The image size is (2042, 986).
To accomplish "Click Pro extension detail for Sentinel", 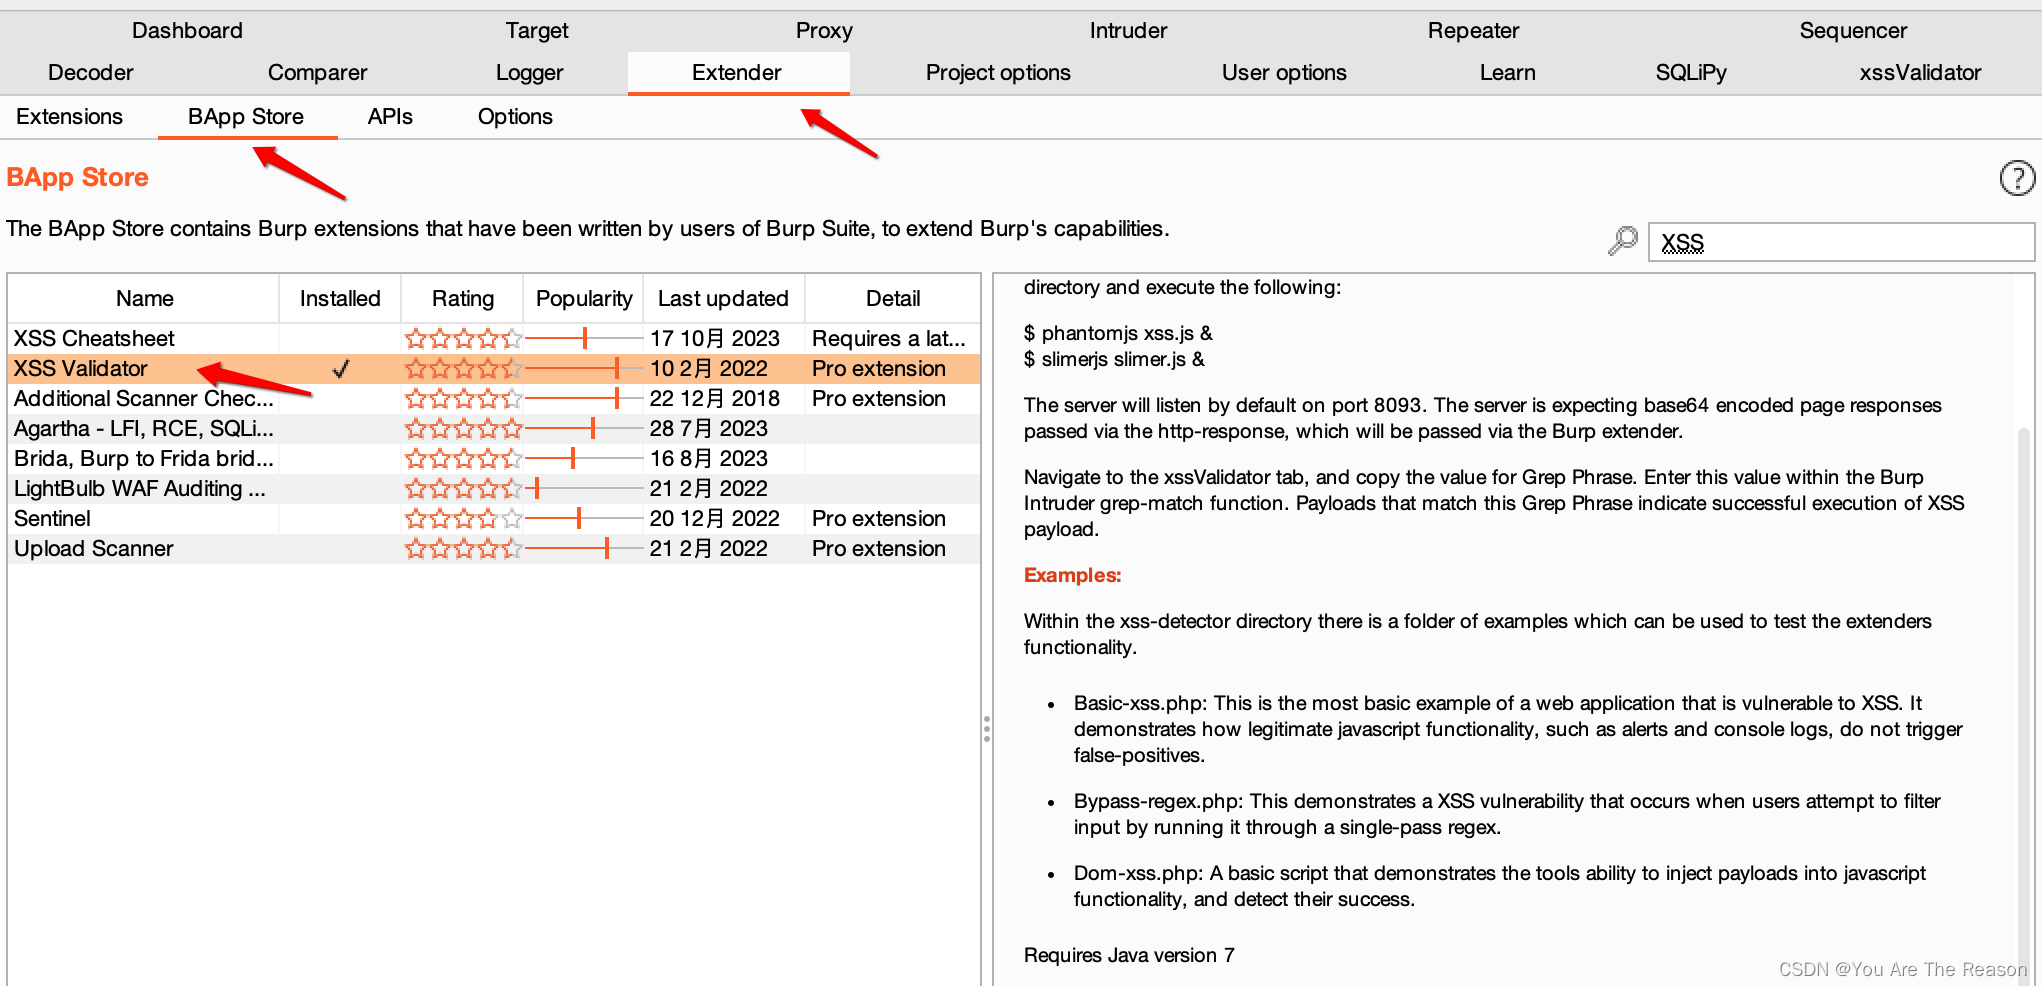I will [x=878, y=518].
